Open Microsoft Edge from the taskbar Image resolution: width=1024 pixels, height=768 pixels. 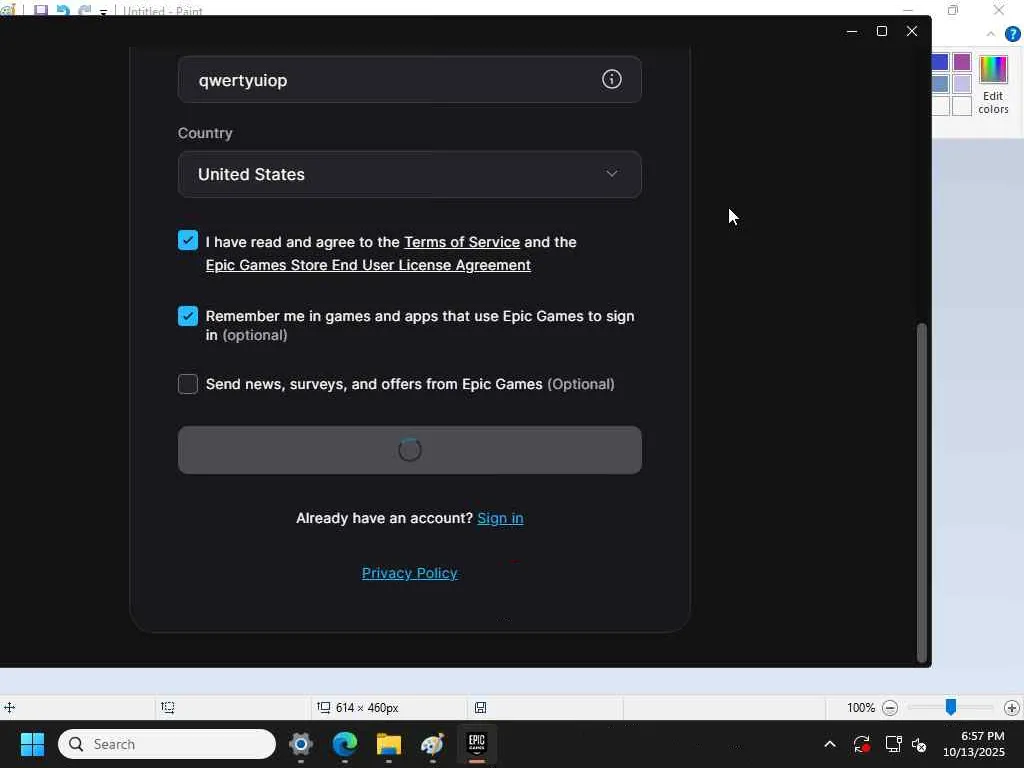345,744
